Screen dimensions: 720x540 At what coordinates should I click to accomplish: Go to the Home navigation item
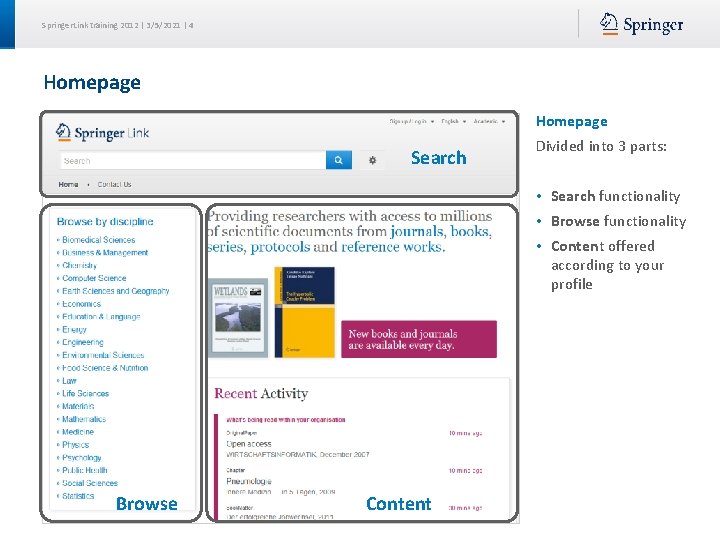pyautogui.click(x=68, y=184)
